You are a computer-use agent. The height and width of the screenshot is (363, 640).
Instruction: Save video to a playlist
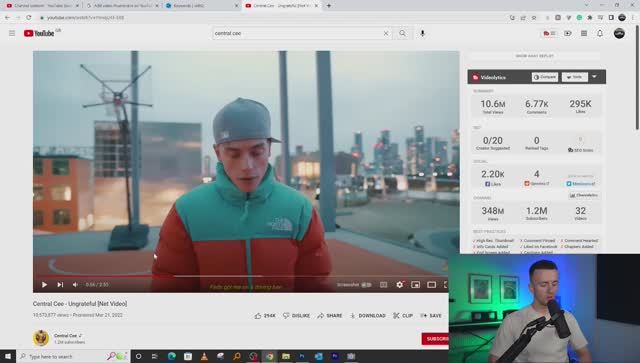pyautogui.click(x=431, y=316)
